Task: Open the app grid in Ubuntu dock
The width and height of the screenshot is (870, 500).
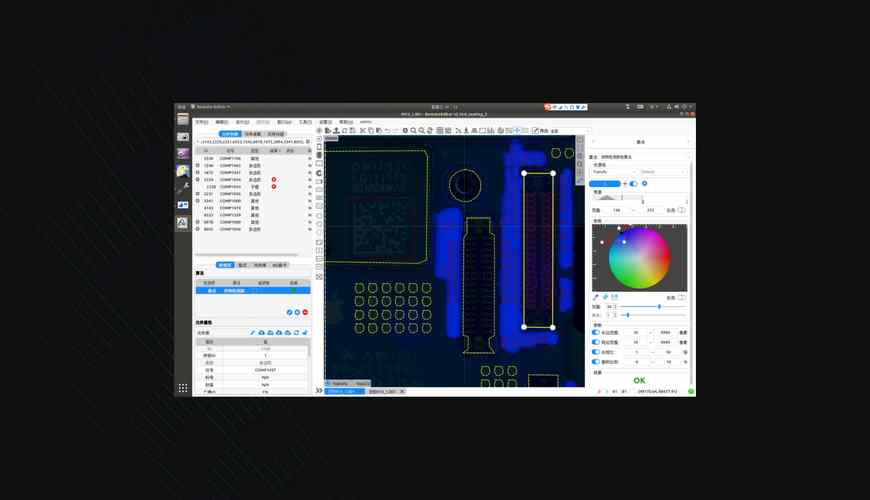Action: pyautogui.click(x=183, y=387)
